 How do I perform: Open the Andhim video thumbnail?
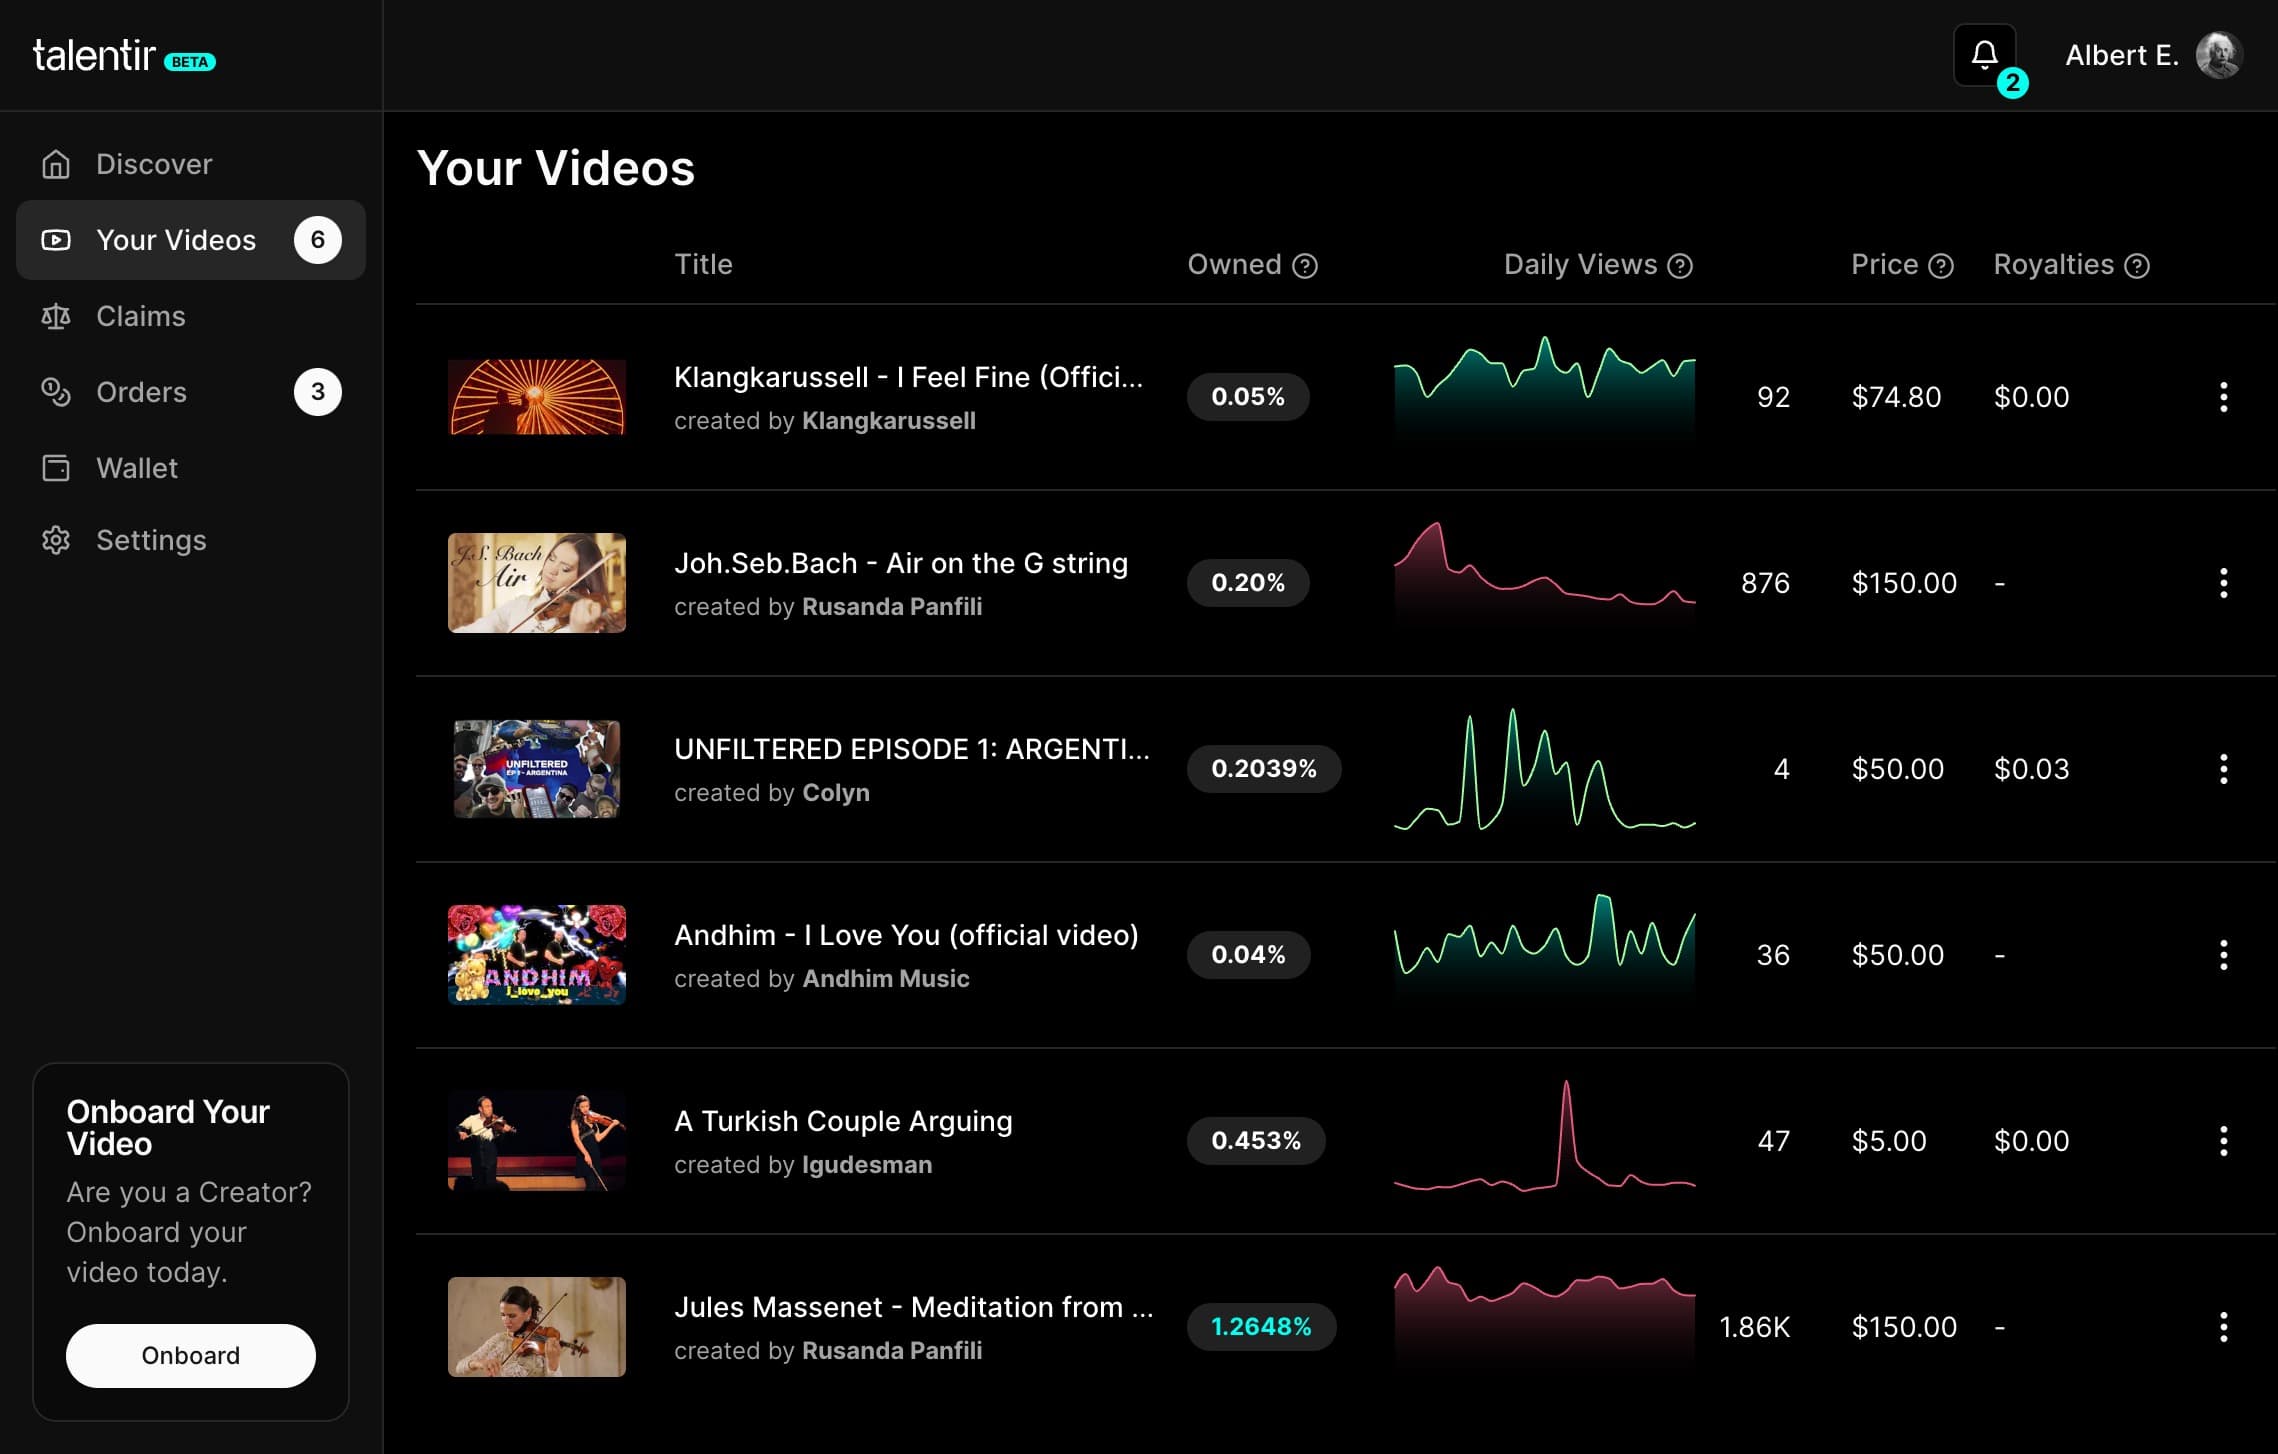coord(537,955)
